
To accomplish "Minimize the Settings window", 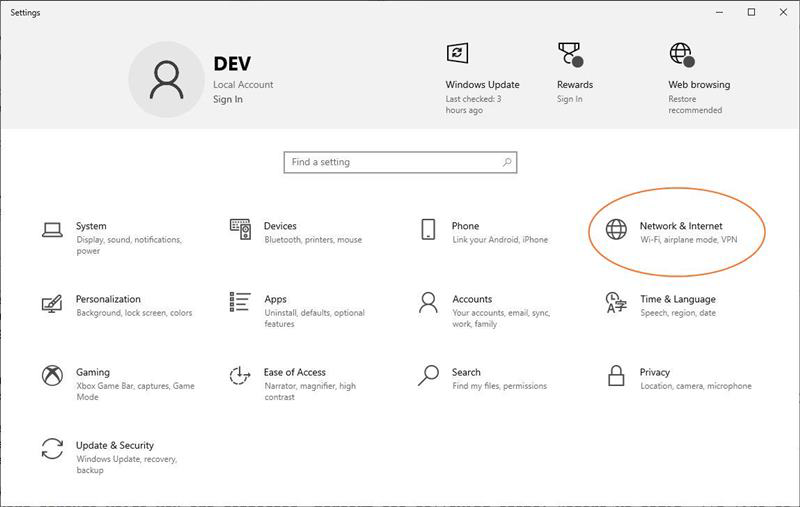I will (719, 12).
